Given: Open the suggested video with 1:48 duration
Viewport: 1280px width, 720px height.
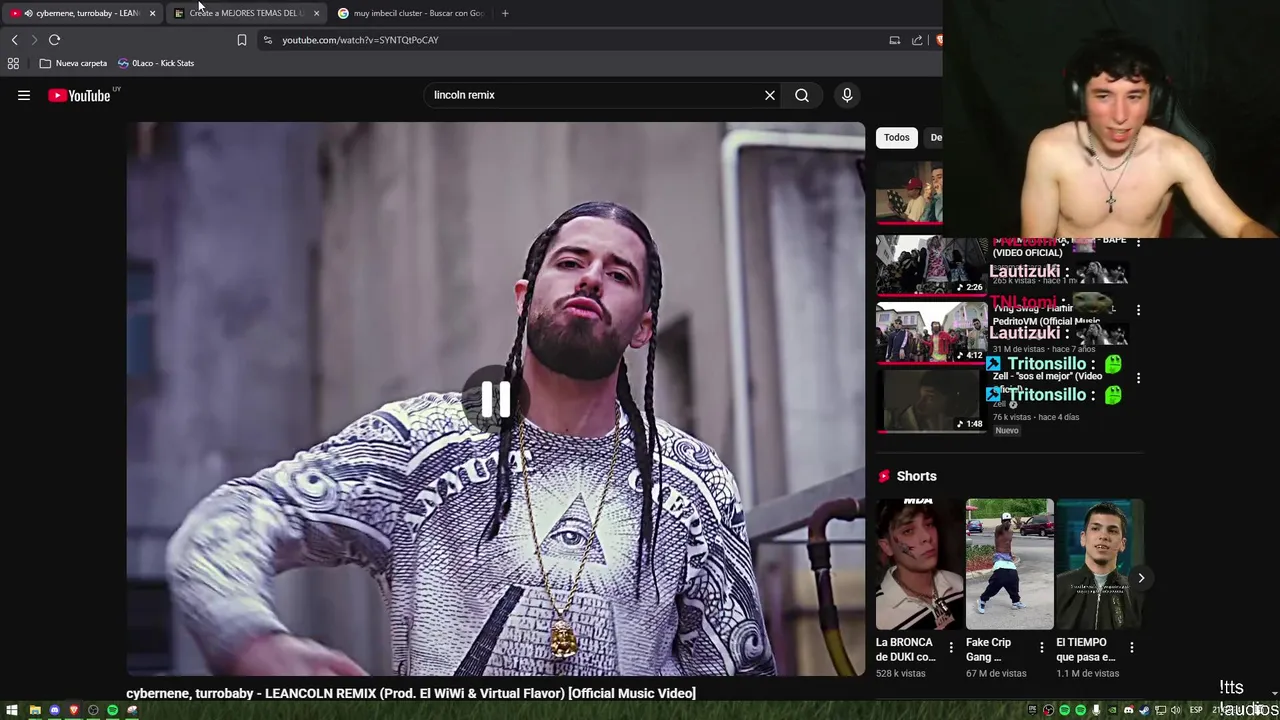Looking at the screenshot, I should coord(931,401).
